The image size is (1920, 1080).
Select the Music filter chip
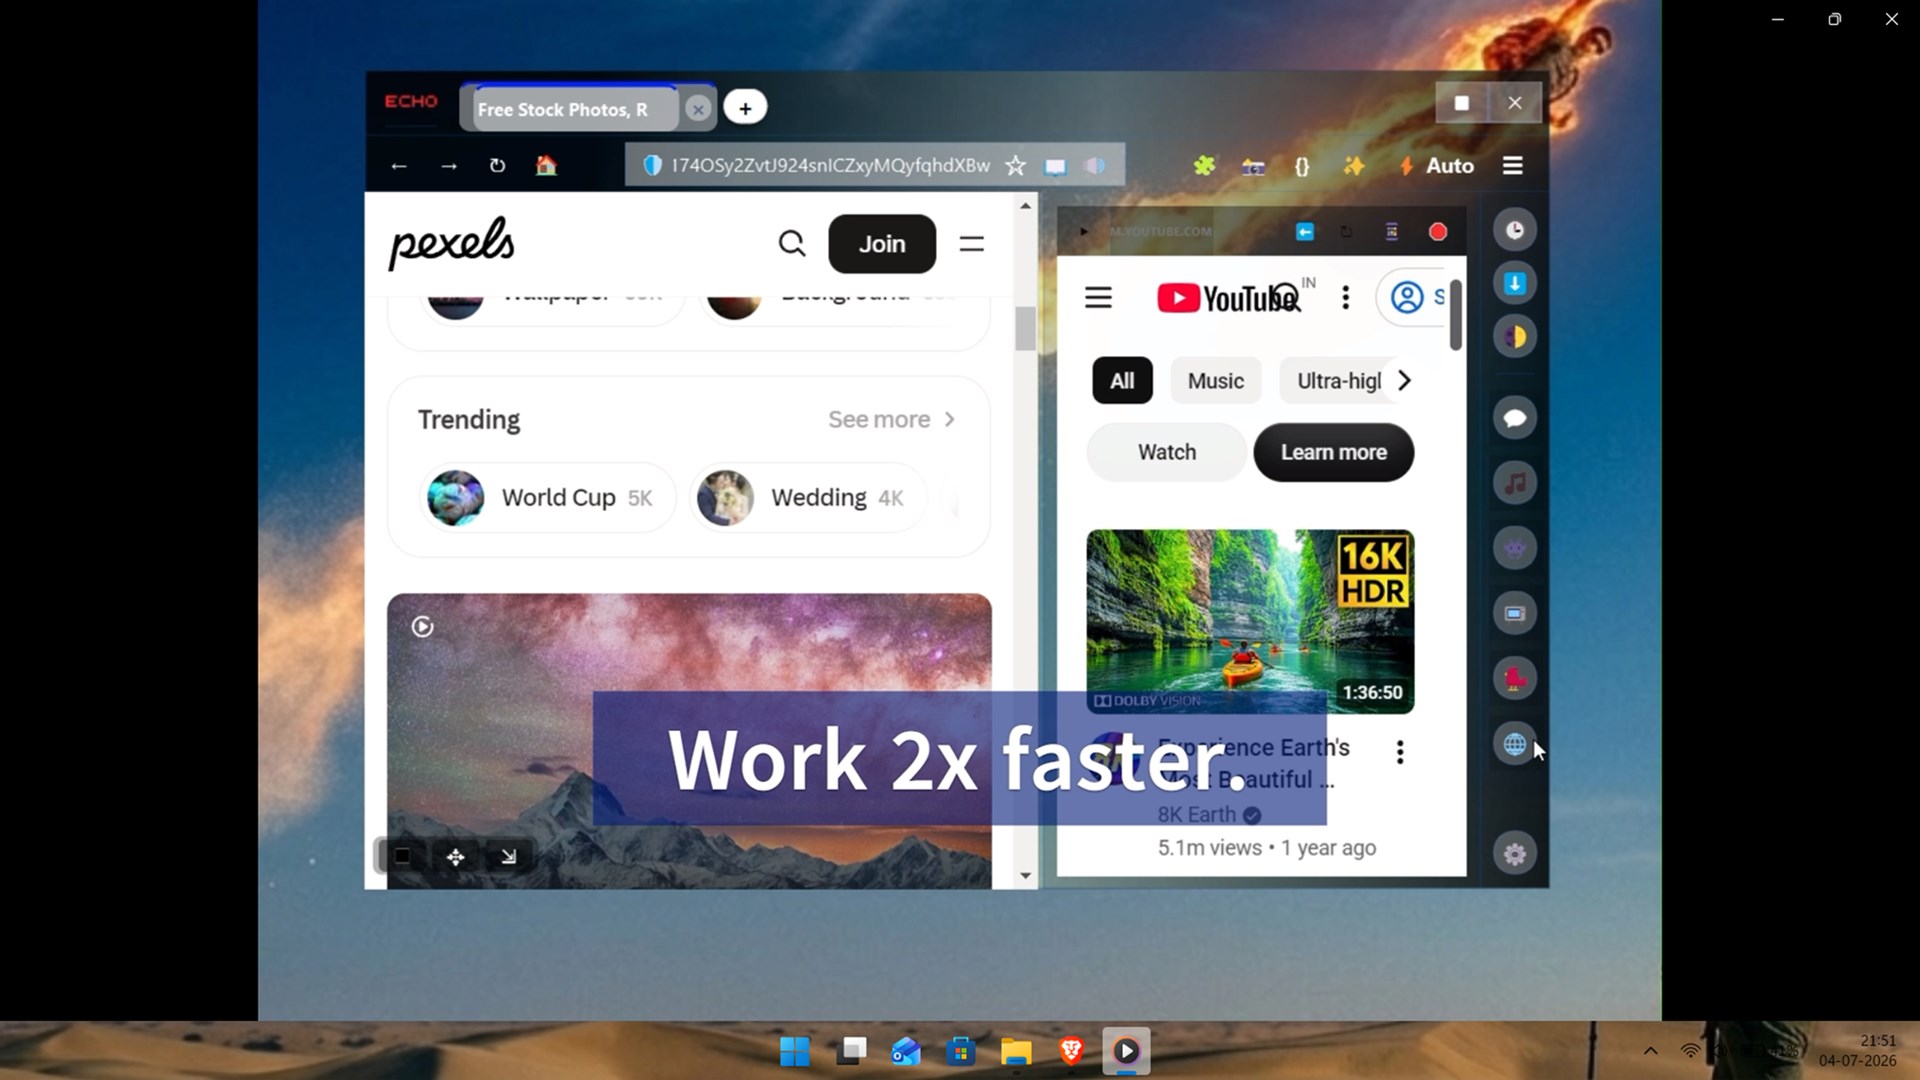pos(1216,381)
